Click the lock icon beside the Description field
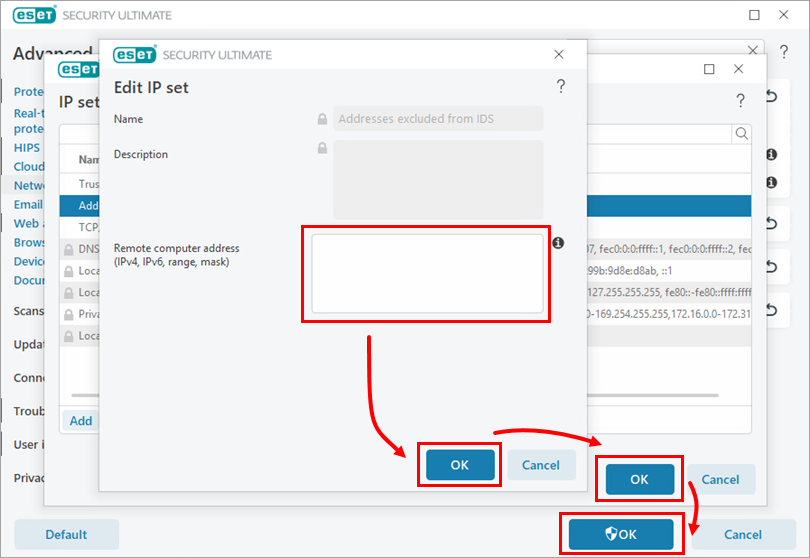This screenshot has width=810, height=558. tap(322, 148)
